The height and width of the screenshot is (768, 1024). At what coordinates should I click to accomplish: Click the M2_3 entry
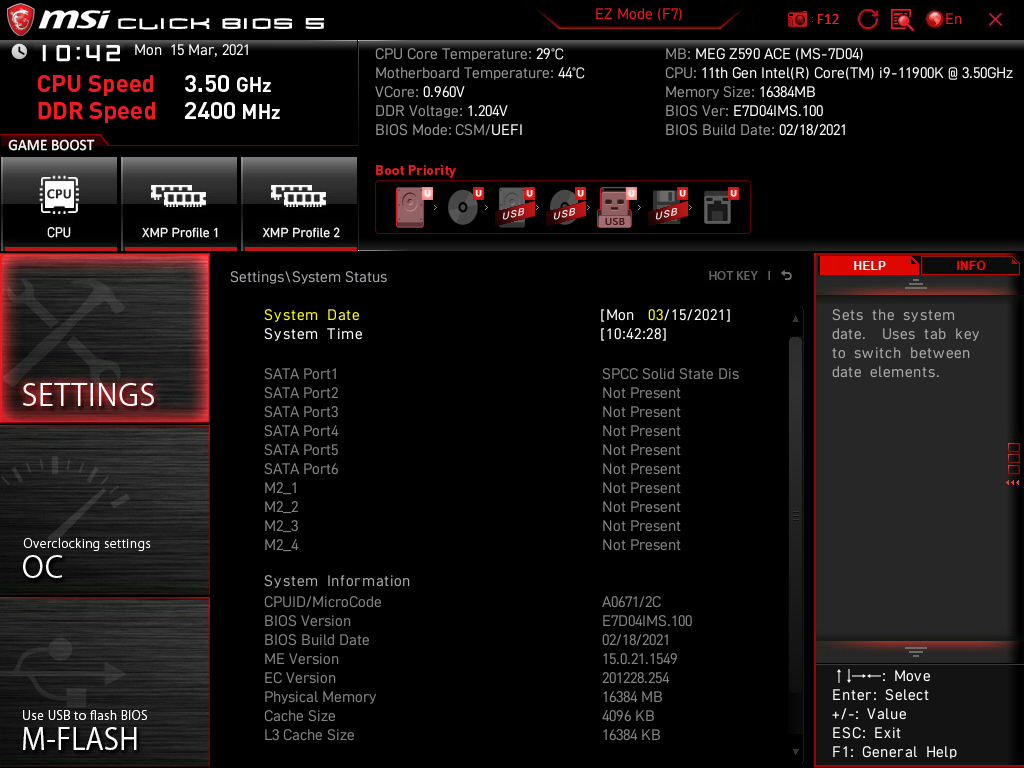[x=473, y=526]
